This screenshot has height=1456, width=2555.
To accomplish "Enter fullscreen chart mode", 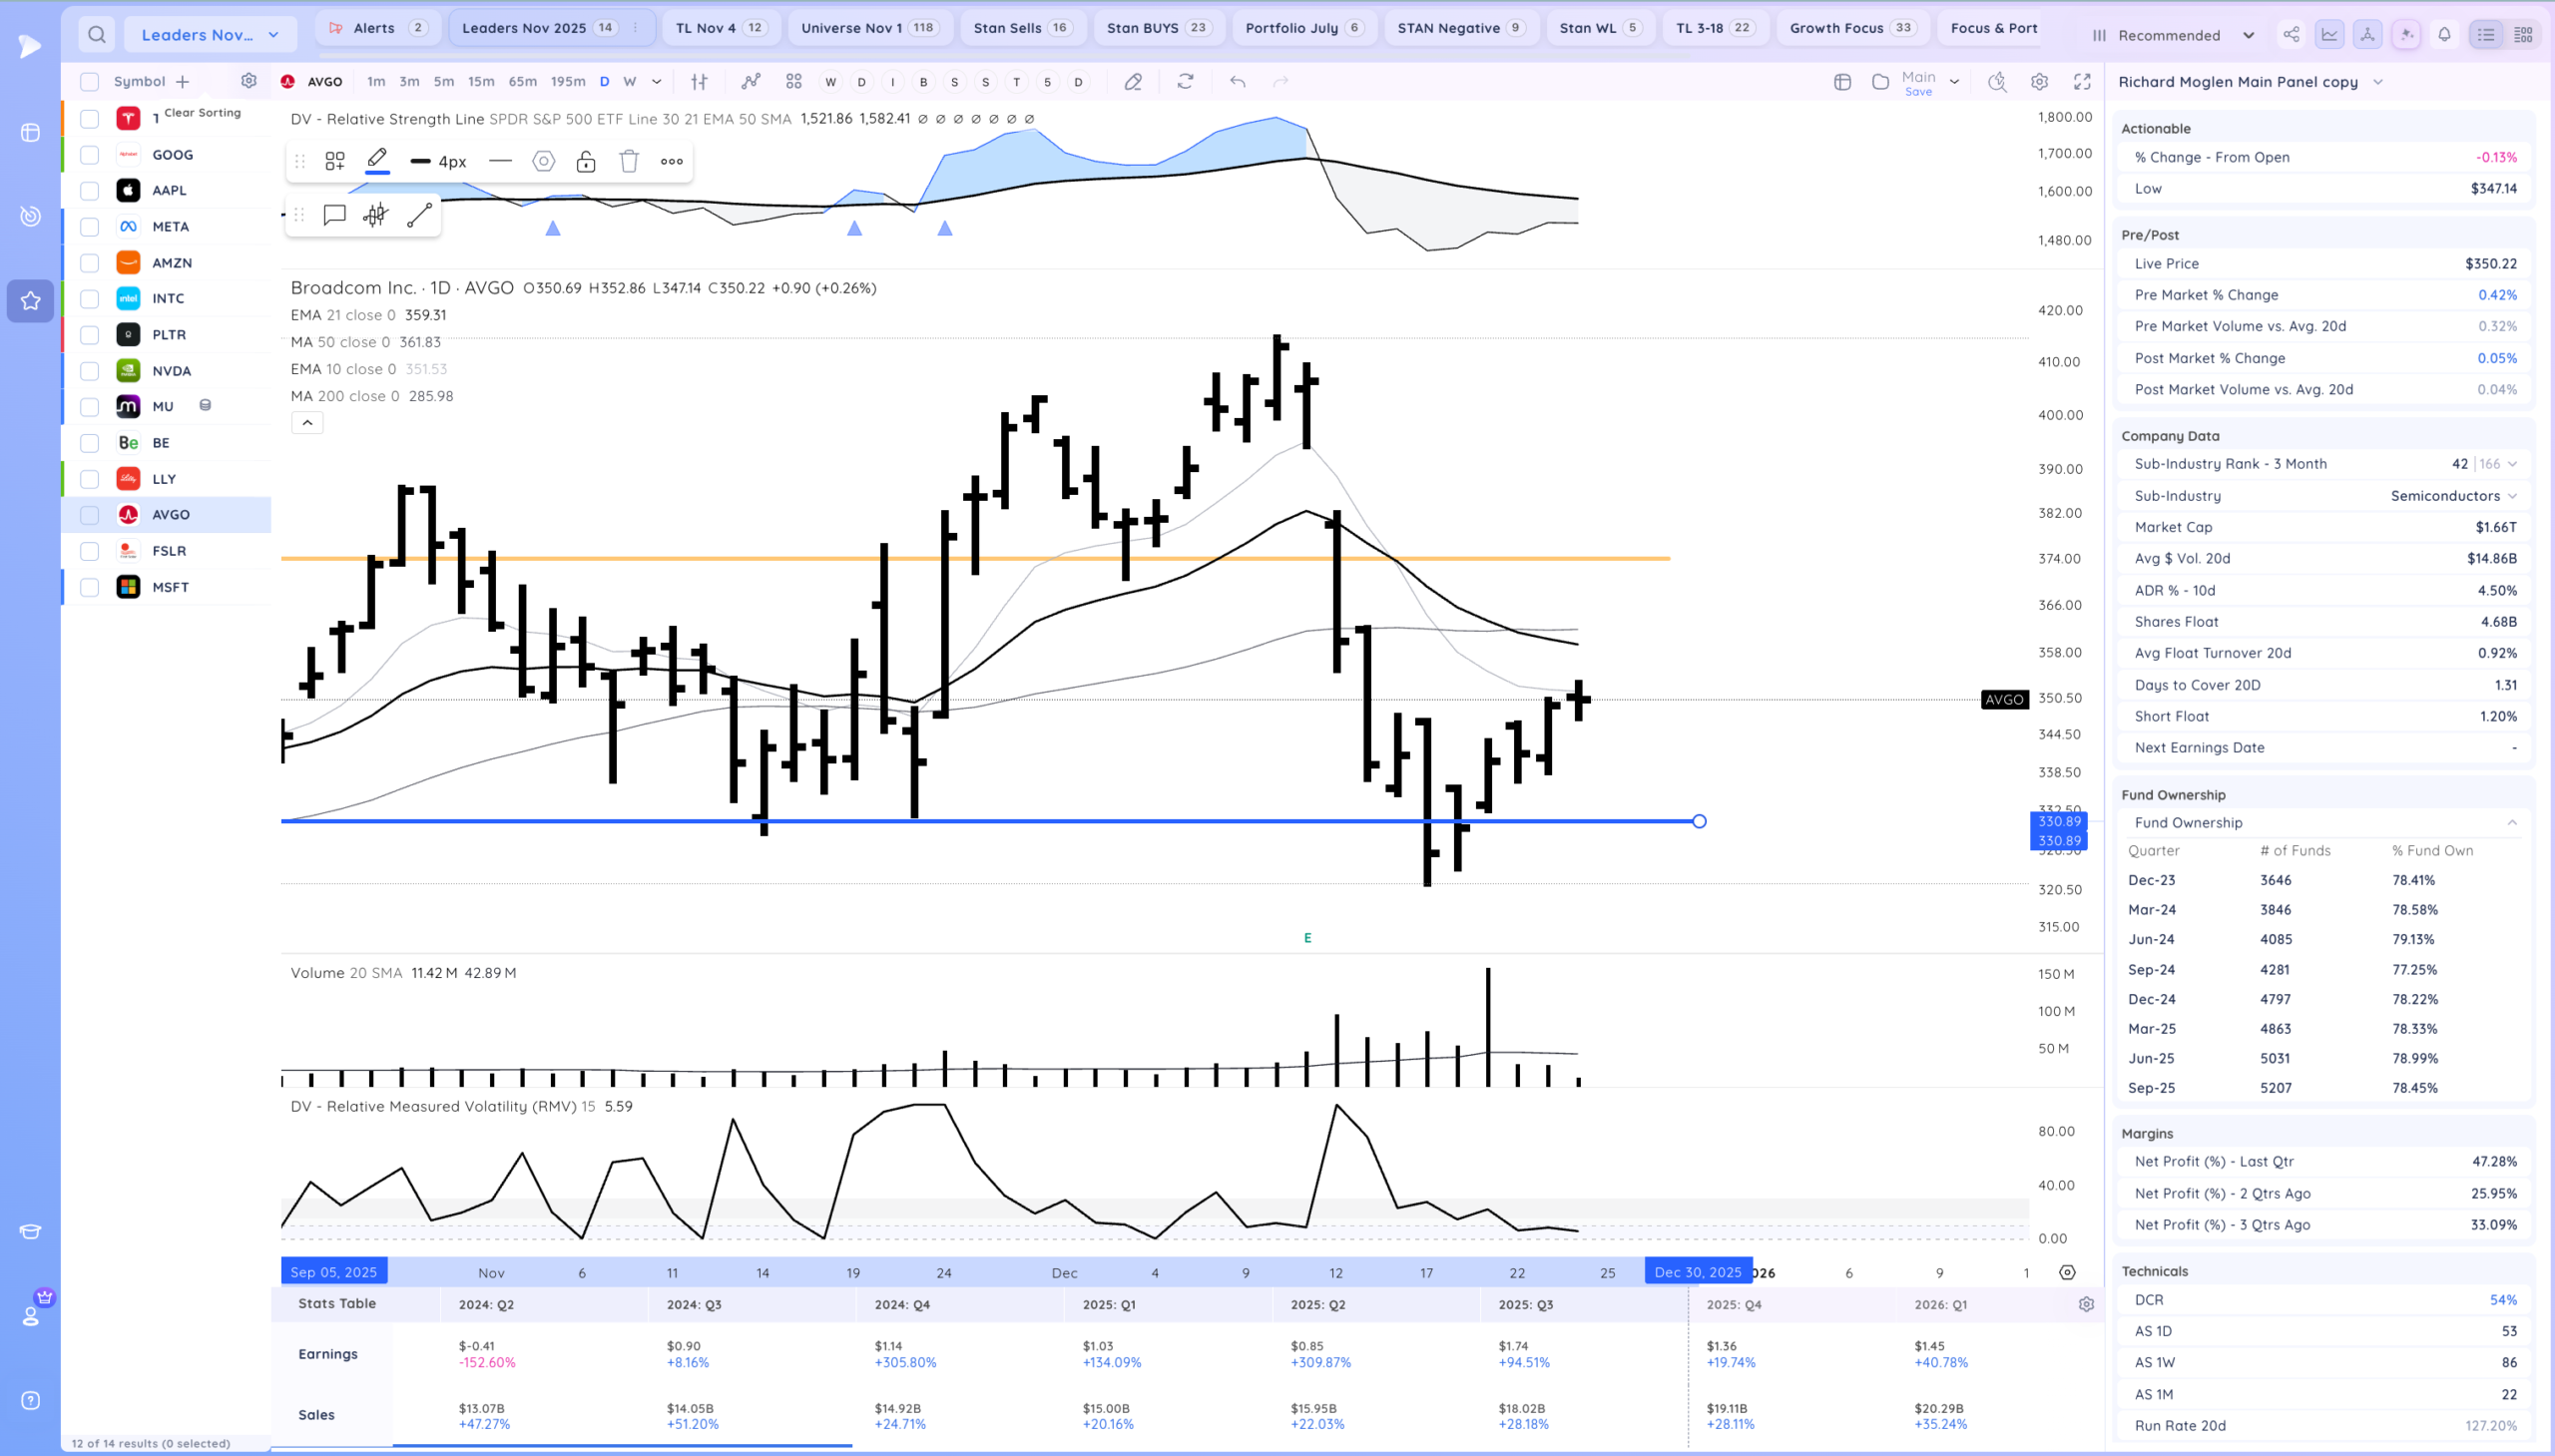I will click(x=2082, y=82).
